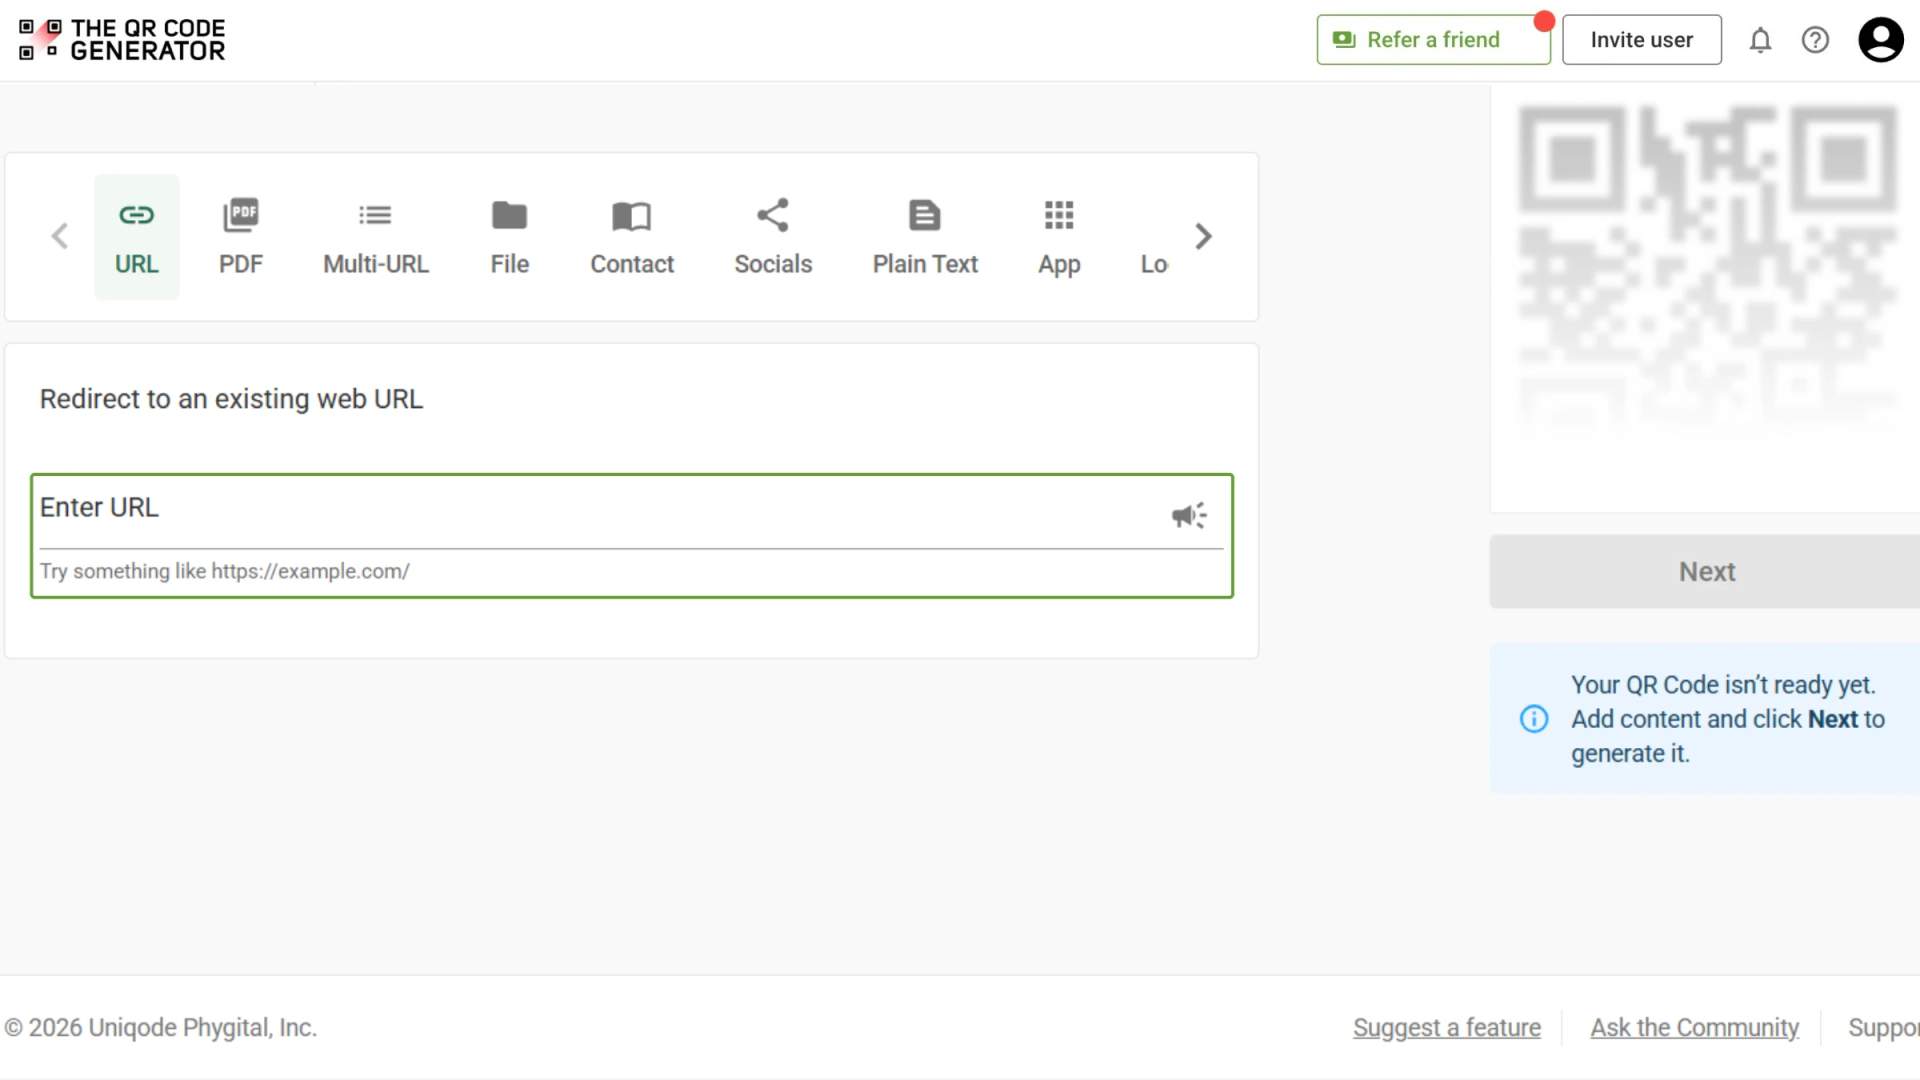1920x1080 pixels.
Task: Select the Socials share icon
Action: [773, 215]
